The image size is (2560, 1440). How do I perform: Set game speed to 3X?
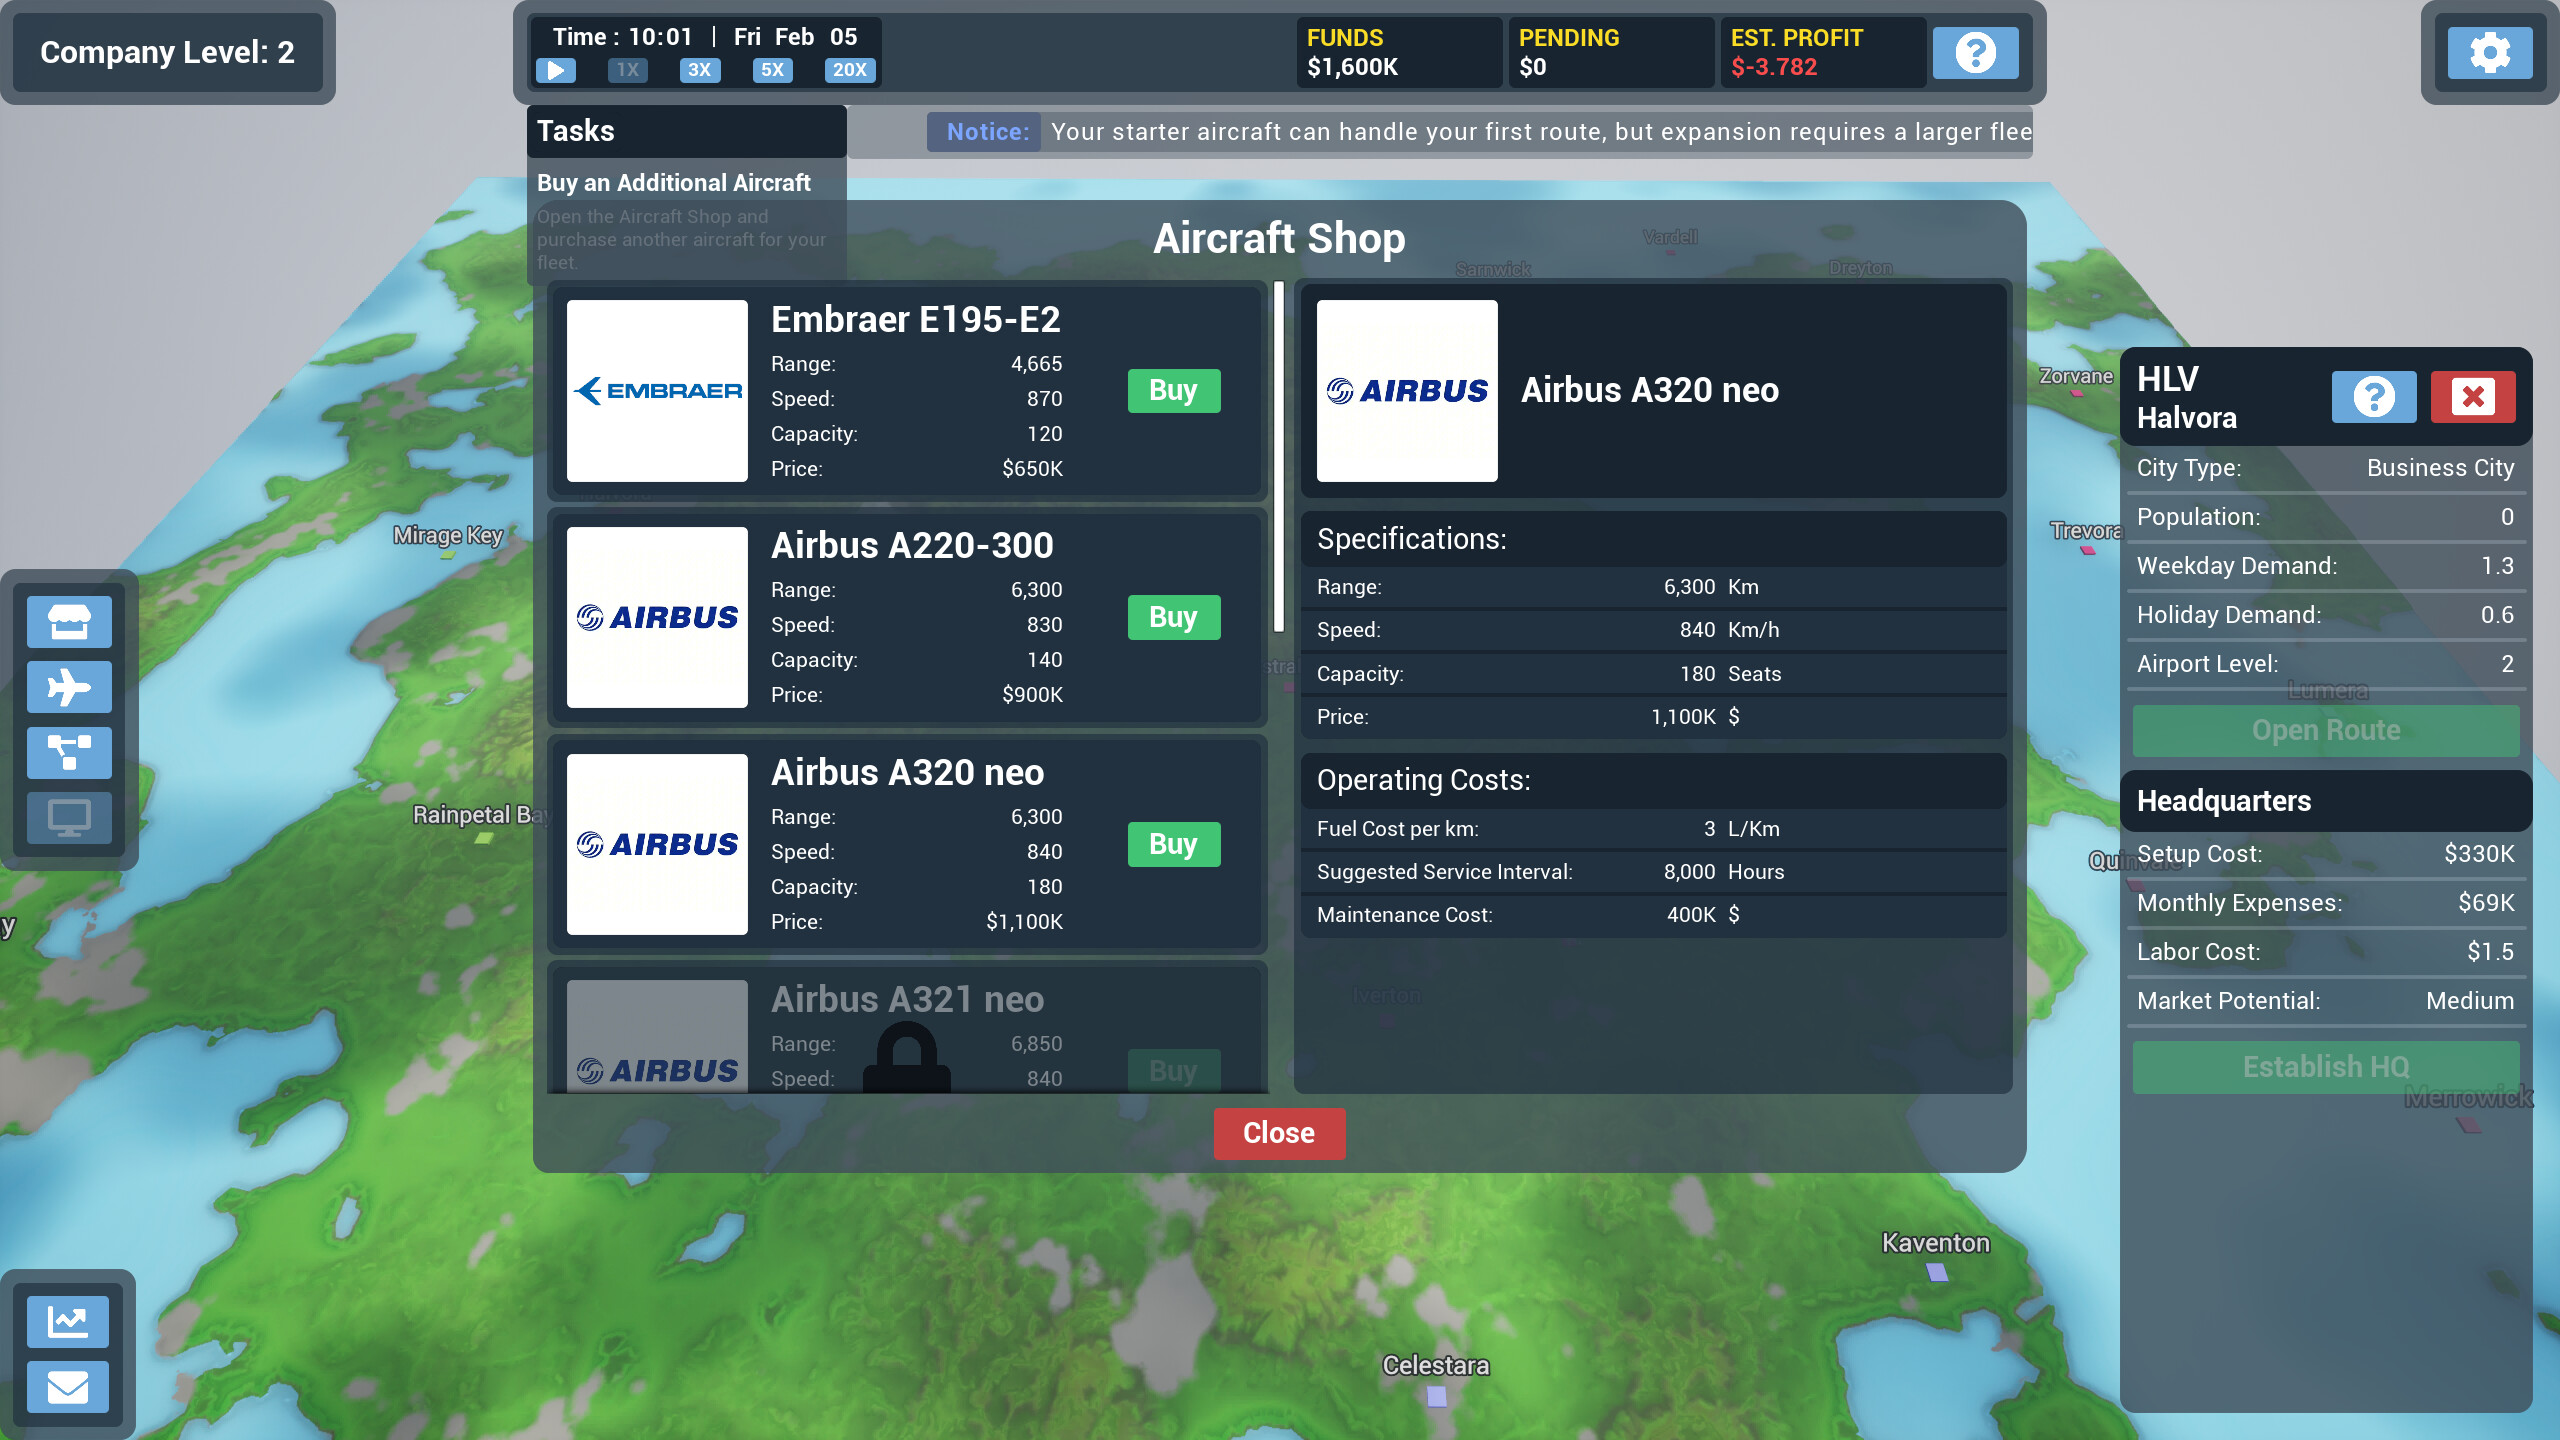700,70
